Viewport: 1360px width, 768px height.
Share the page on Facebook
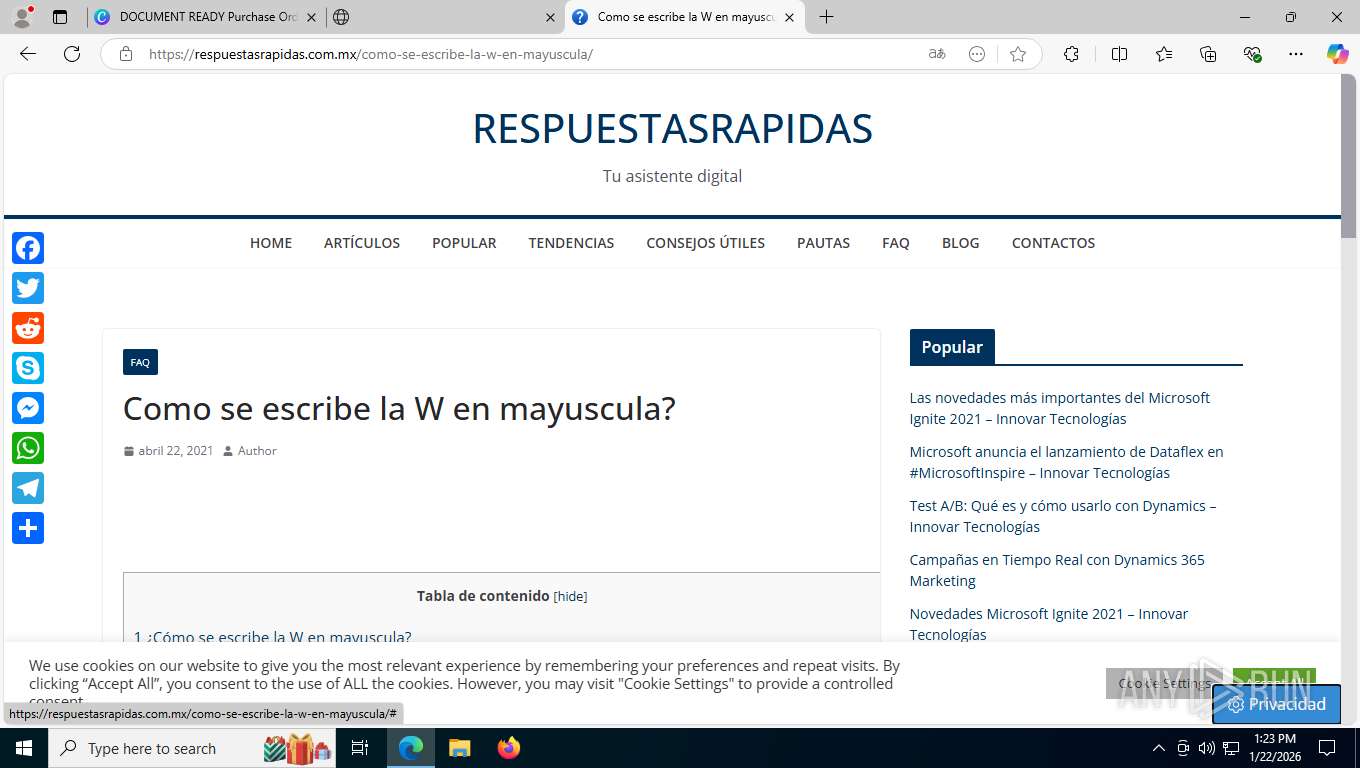click(x=28, y=248)
